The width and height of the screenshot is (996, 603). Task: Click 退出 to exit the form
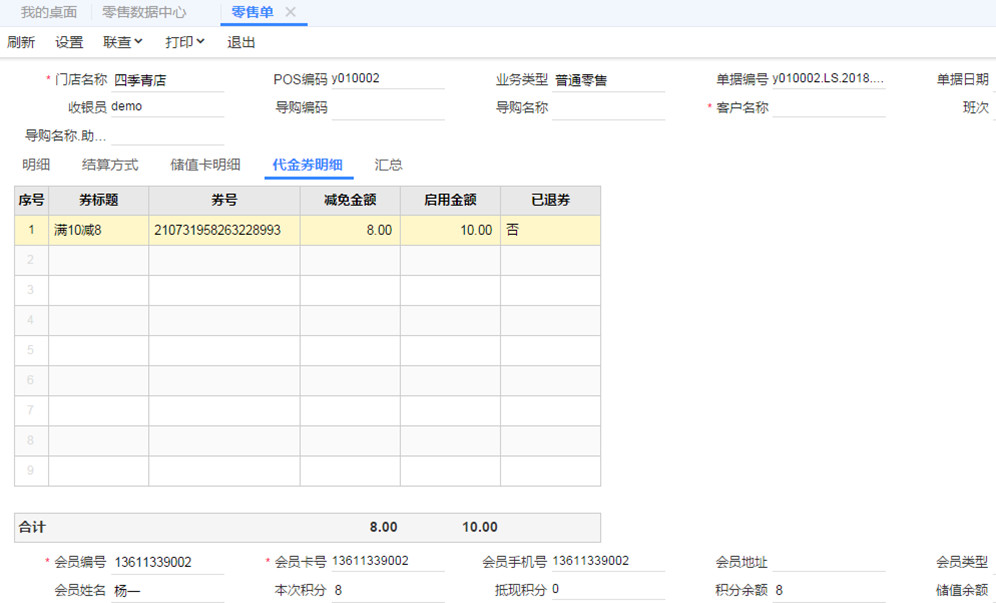click(241, 42)
